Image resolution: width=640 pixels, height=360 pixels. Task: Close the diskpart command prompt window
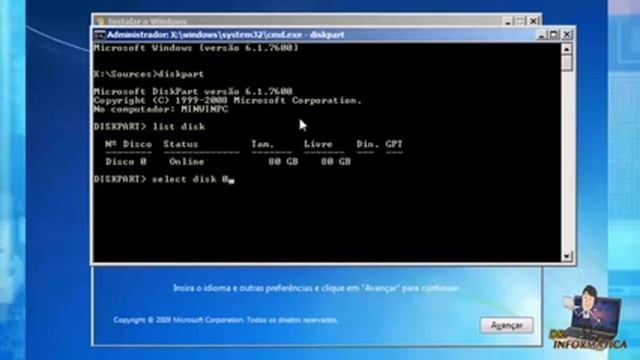click(567, 35)
